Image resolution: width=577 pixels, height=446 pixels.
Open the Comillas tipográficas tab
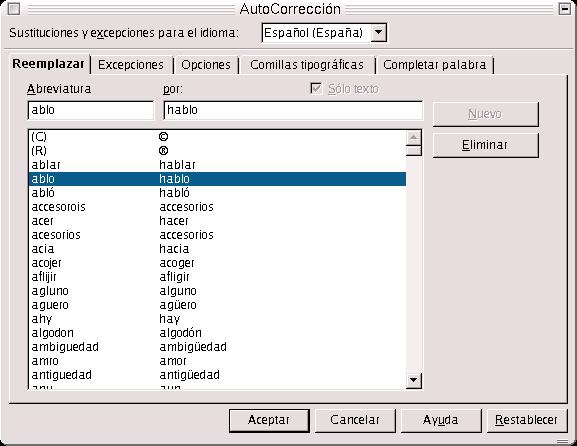click(x=307, y=65)
